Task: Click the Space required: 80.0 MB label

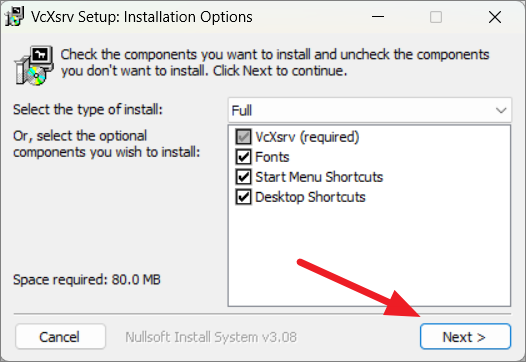Action: pyautogui.click(x=87, y=279)
